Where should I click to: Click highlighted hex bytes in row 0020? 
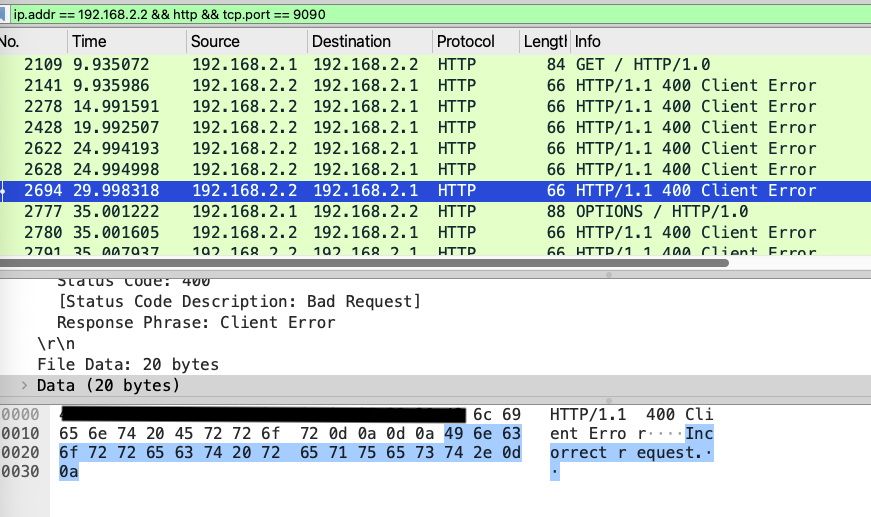(x=290, y=453)
